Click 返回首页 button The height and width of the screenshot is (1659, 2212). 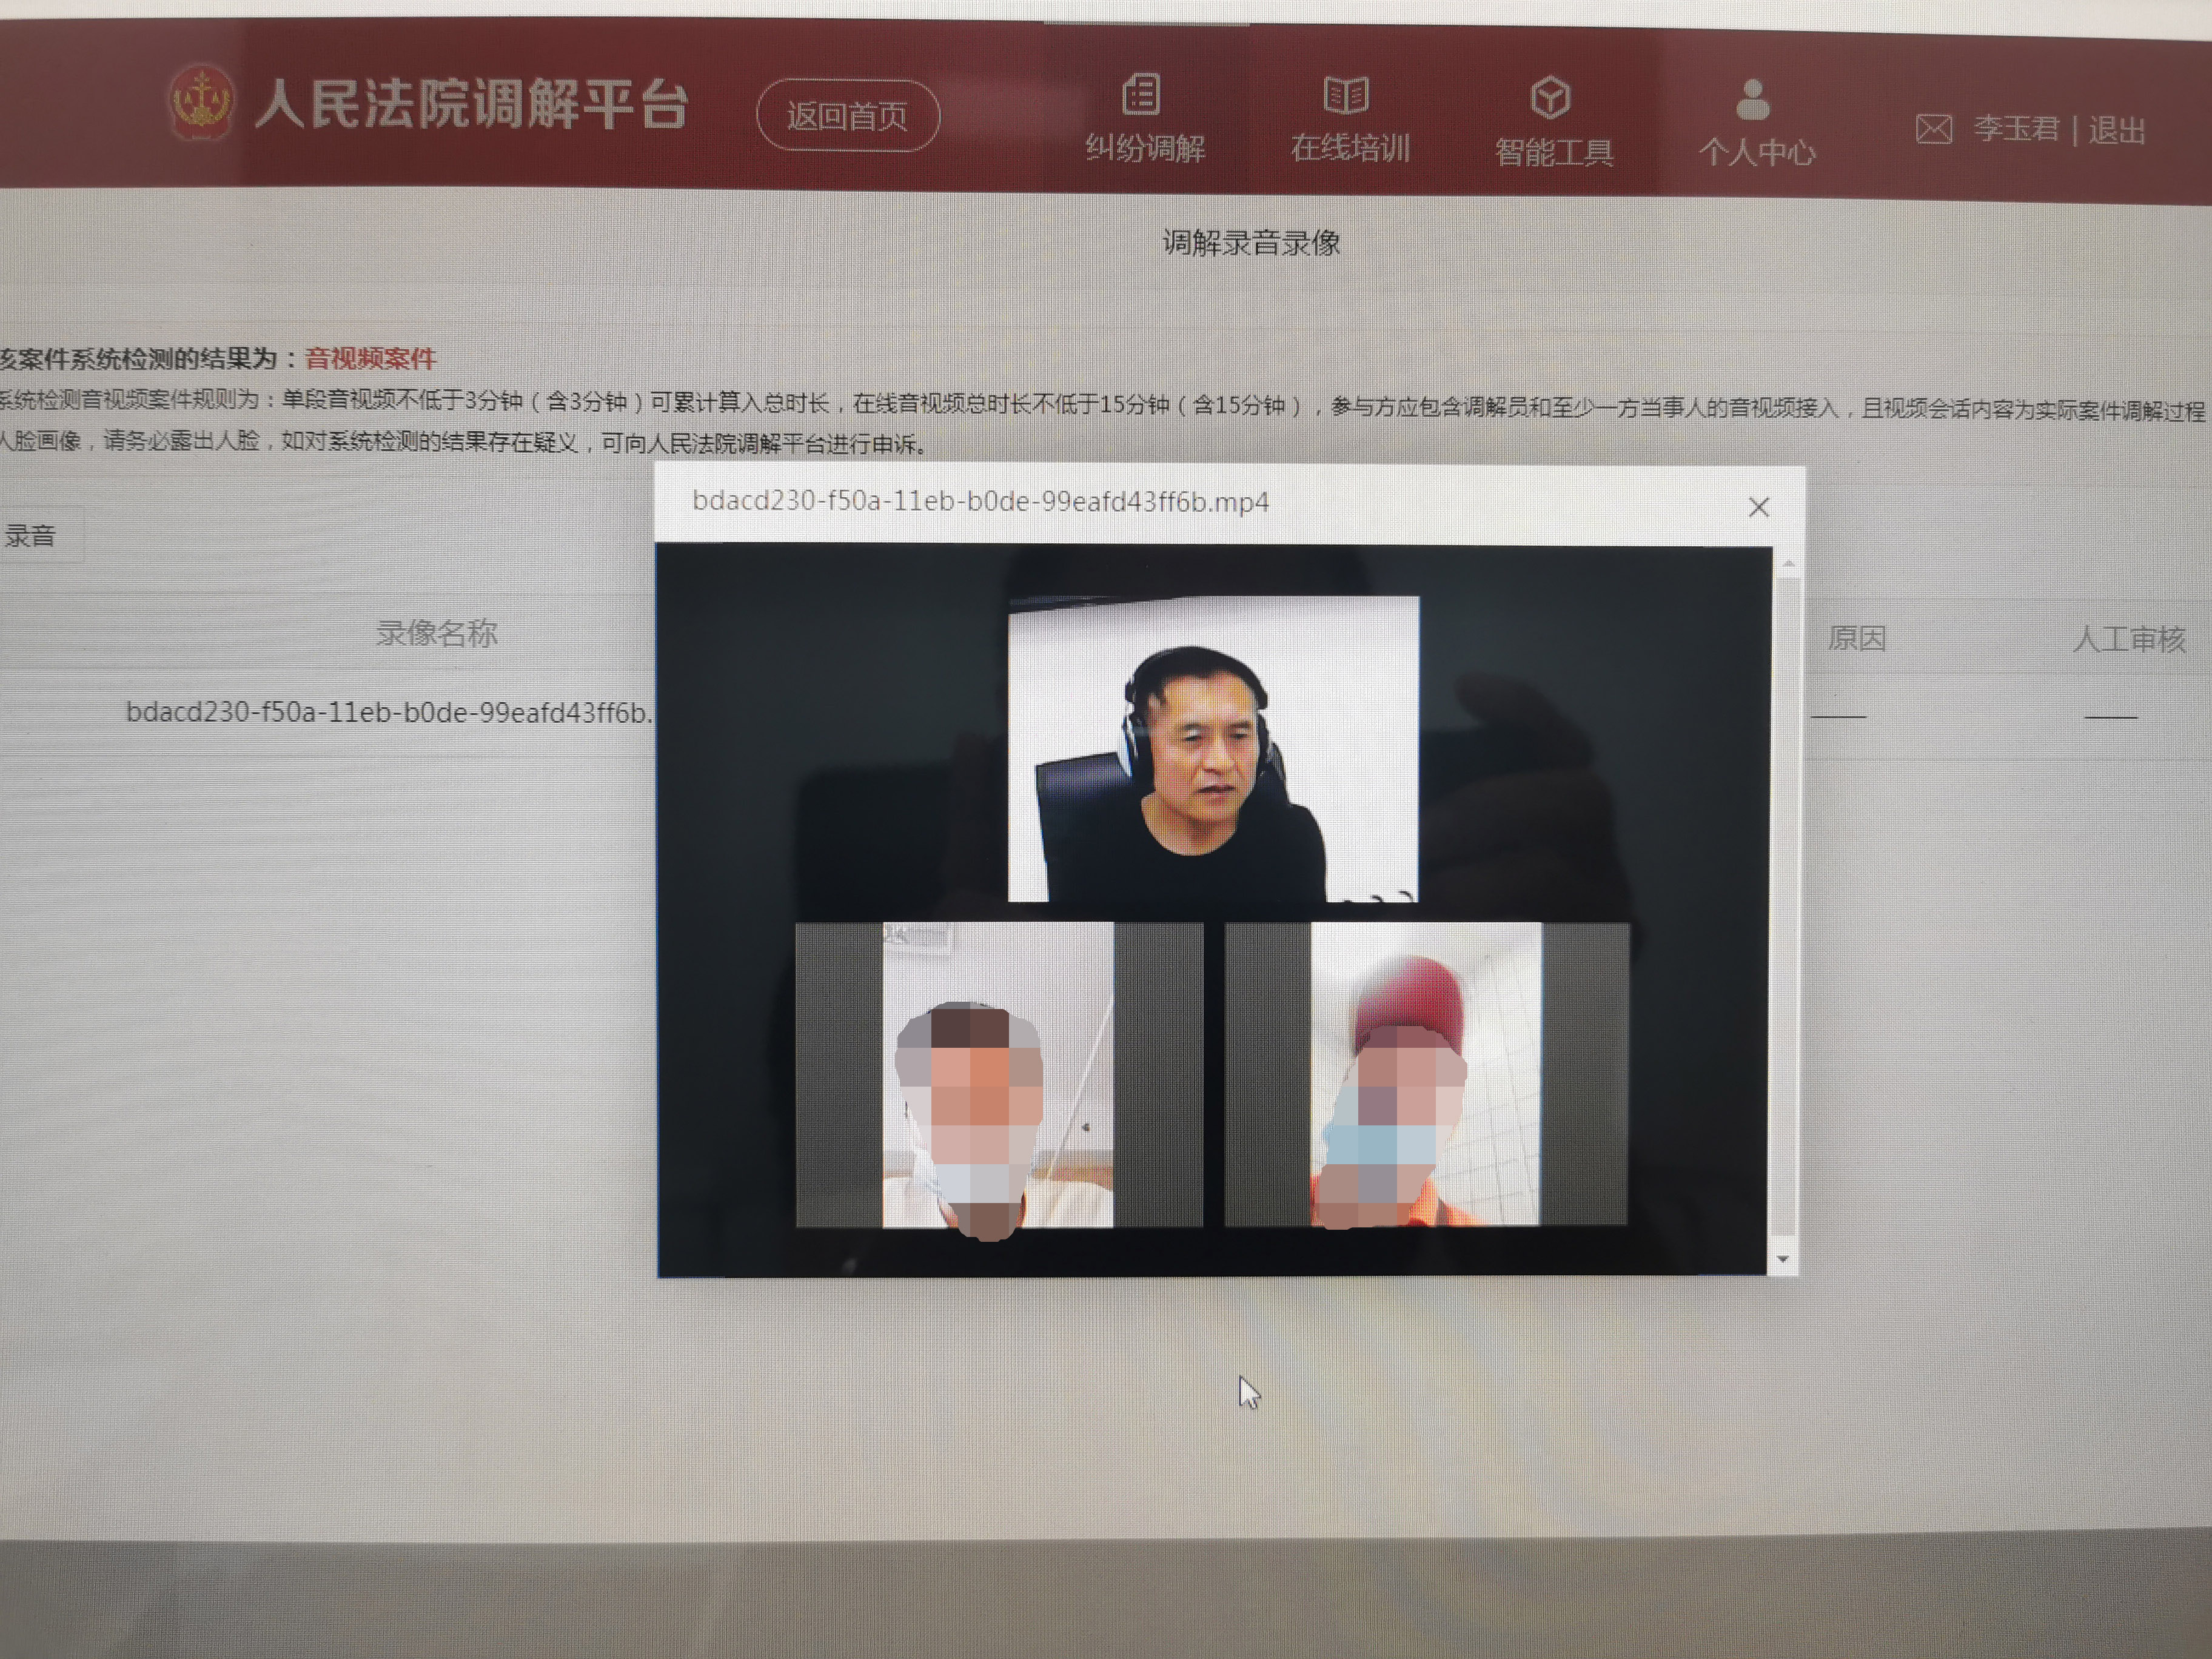[847, 116]
